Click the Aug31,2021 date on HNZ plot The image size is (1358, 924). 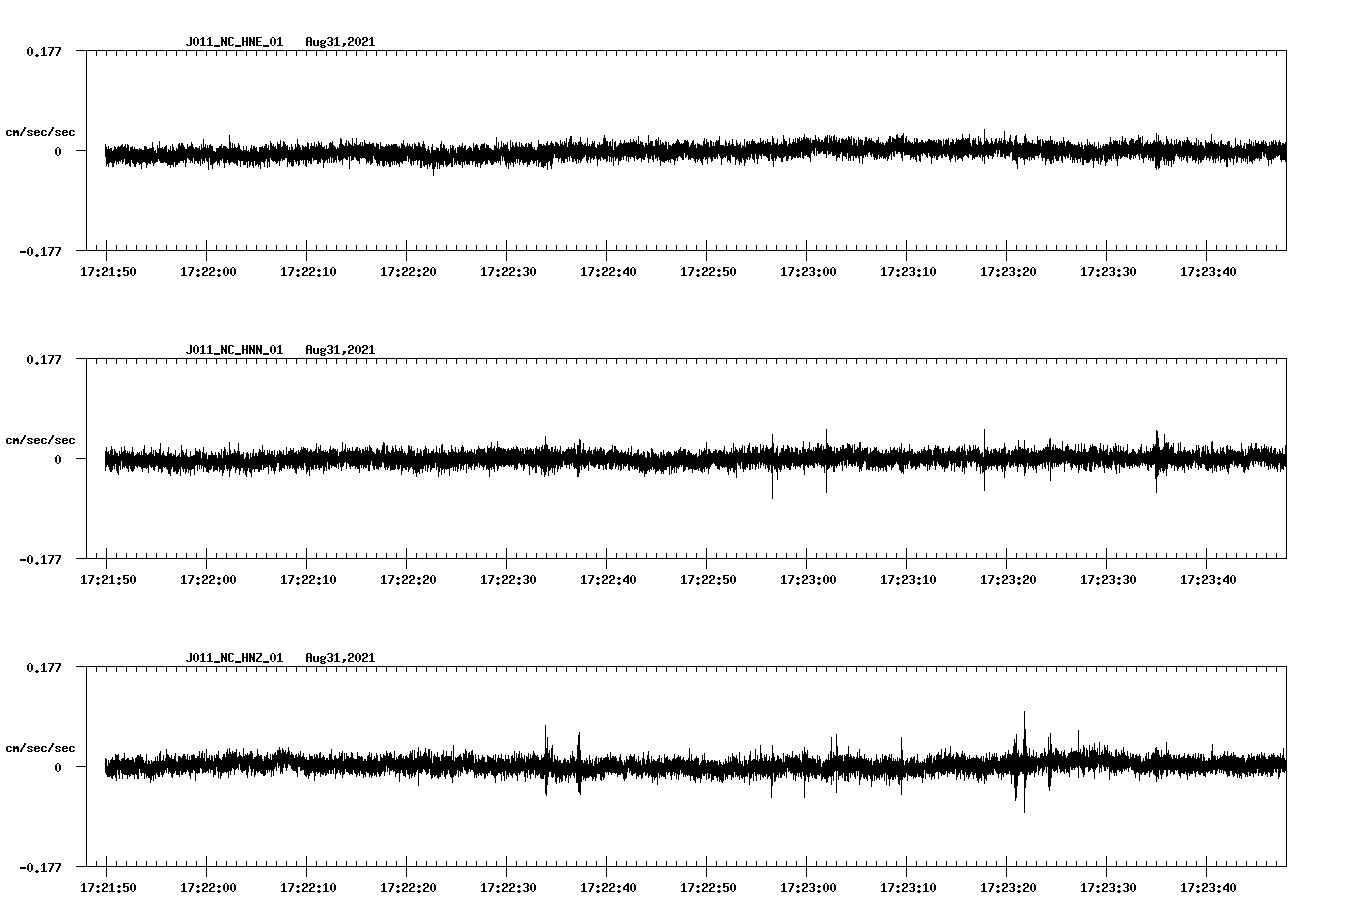click(x=340, y=658)
